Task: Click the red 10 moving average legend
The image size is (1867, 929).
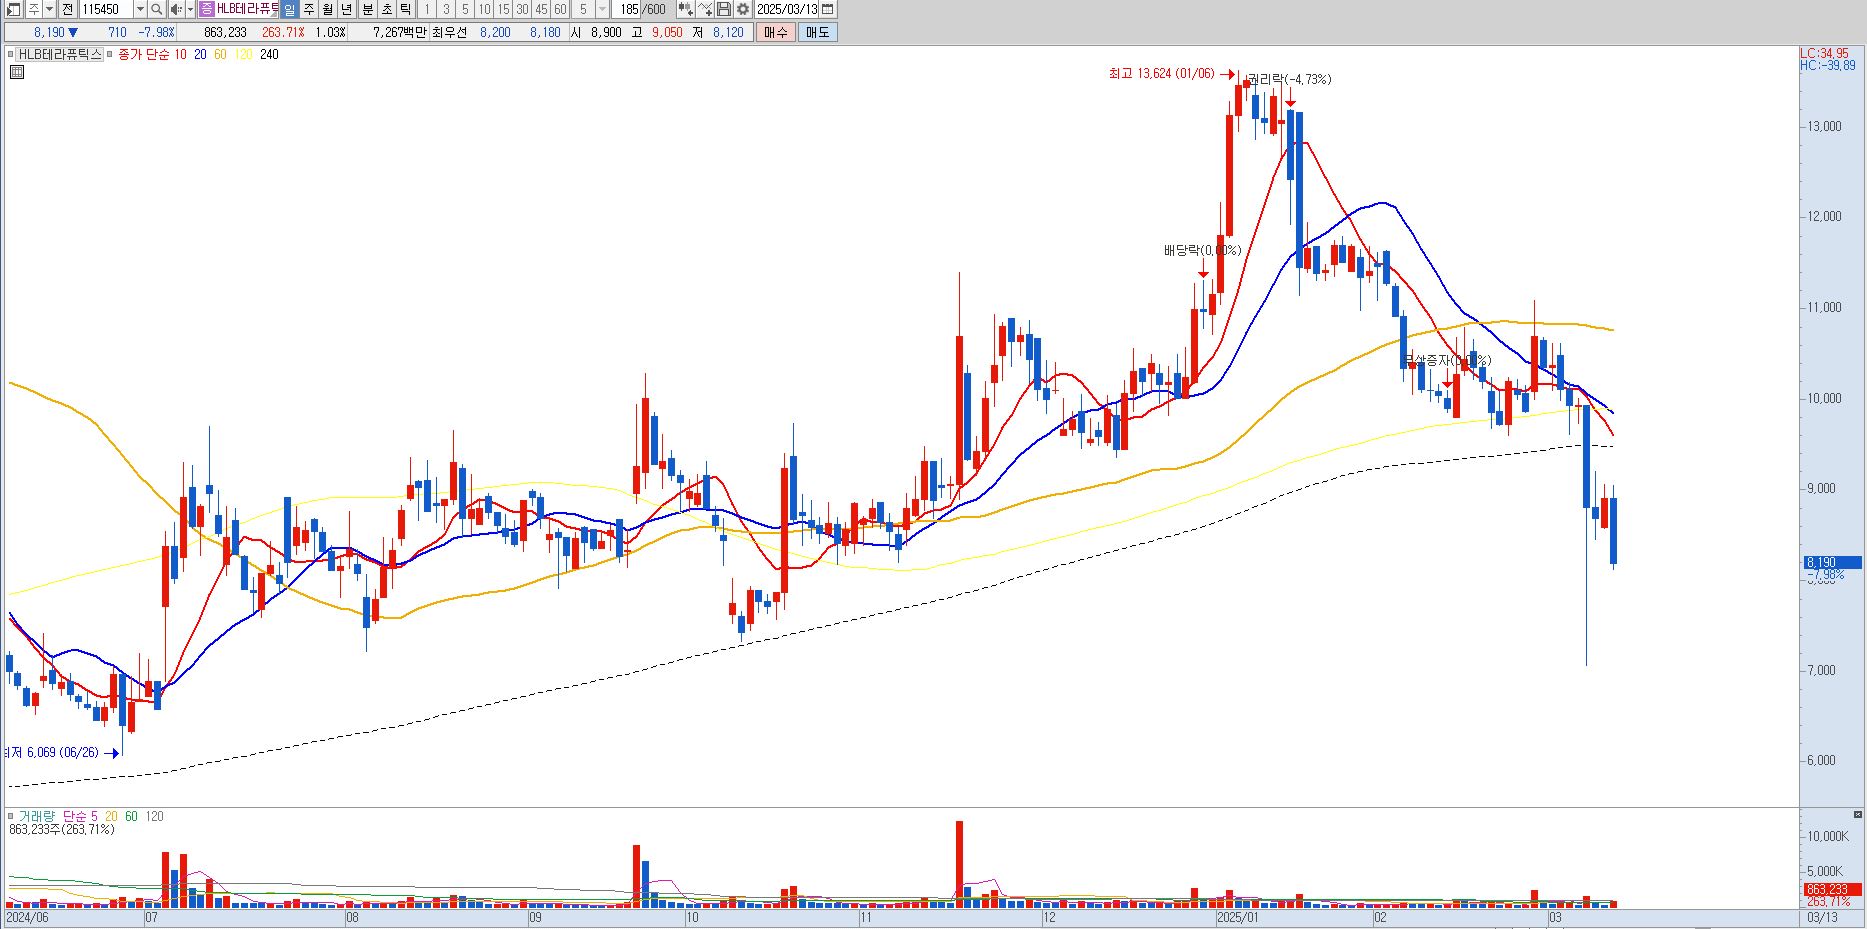Action: 180,55
